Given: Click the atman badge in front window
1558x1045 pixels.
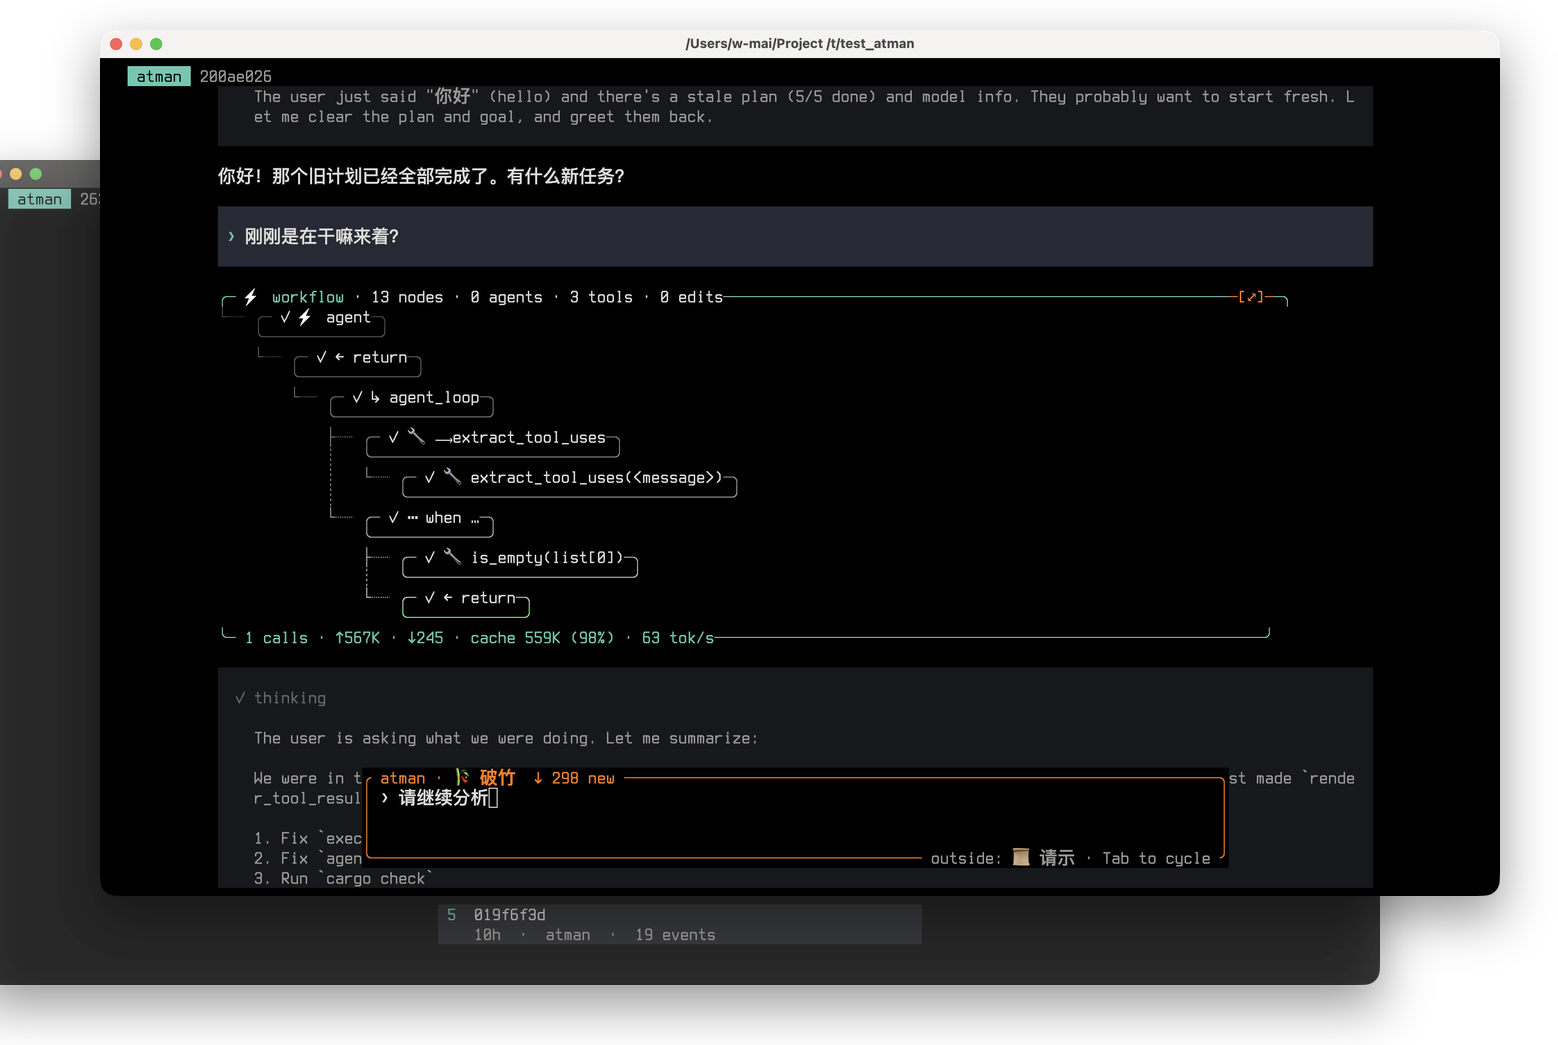Looking at the screenshot, I should 159,76.
